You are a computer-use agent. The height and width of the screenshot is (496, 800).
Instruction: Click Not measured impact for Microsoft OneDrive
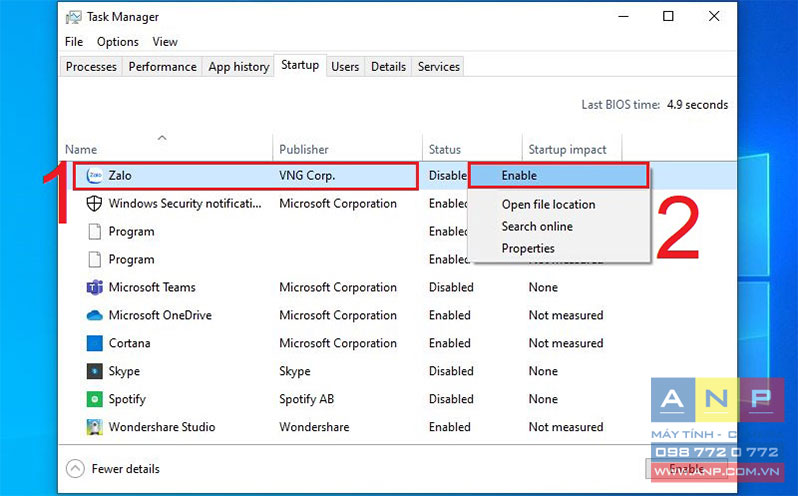pos(566,315)
